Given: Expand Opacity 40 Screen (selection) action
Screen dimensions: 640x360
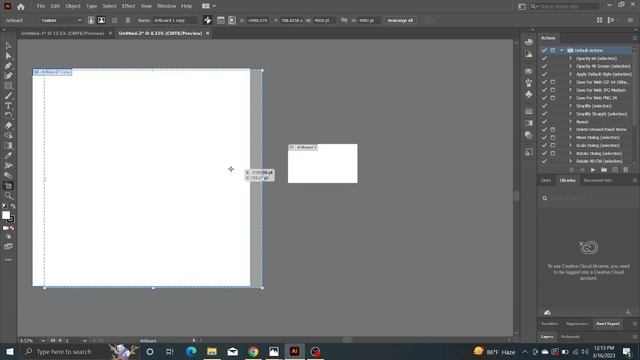Looking at the screenshot, I should [571, 66].
